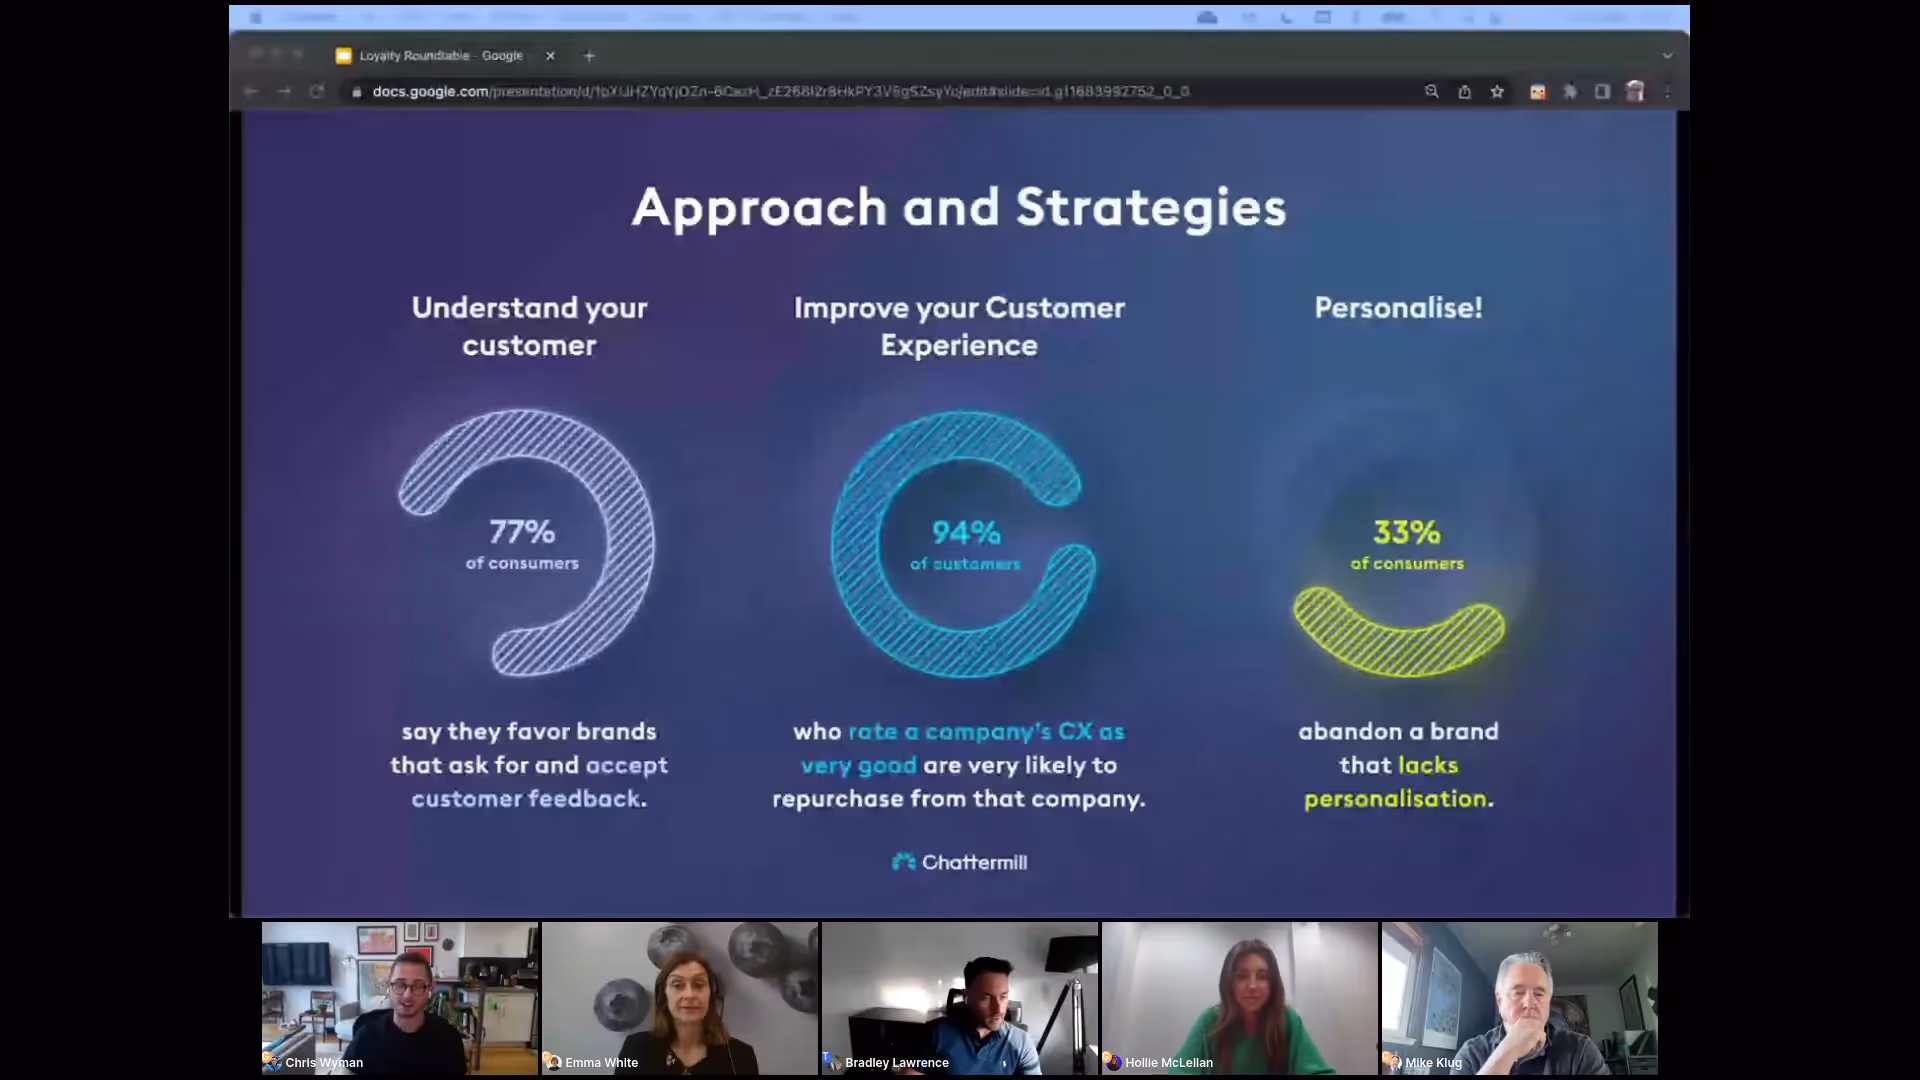Screen dimensions: 1920x1080
Task: Reload the Google Slides page
Action: tap(317, 91)
